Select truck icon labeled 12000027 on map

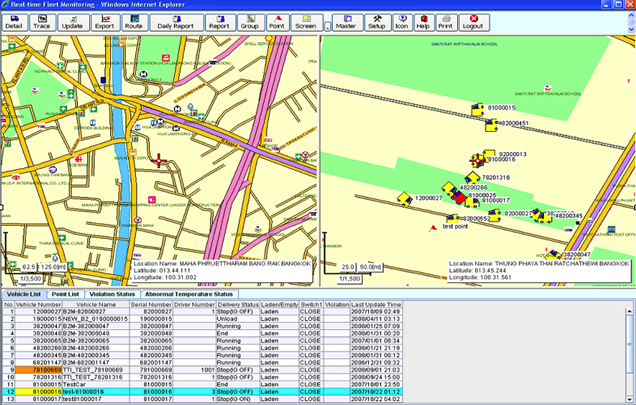pyautogui.click(x=404, y=199)
